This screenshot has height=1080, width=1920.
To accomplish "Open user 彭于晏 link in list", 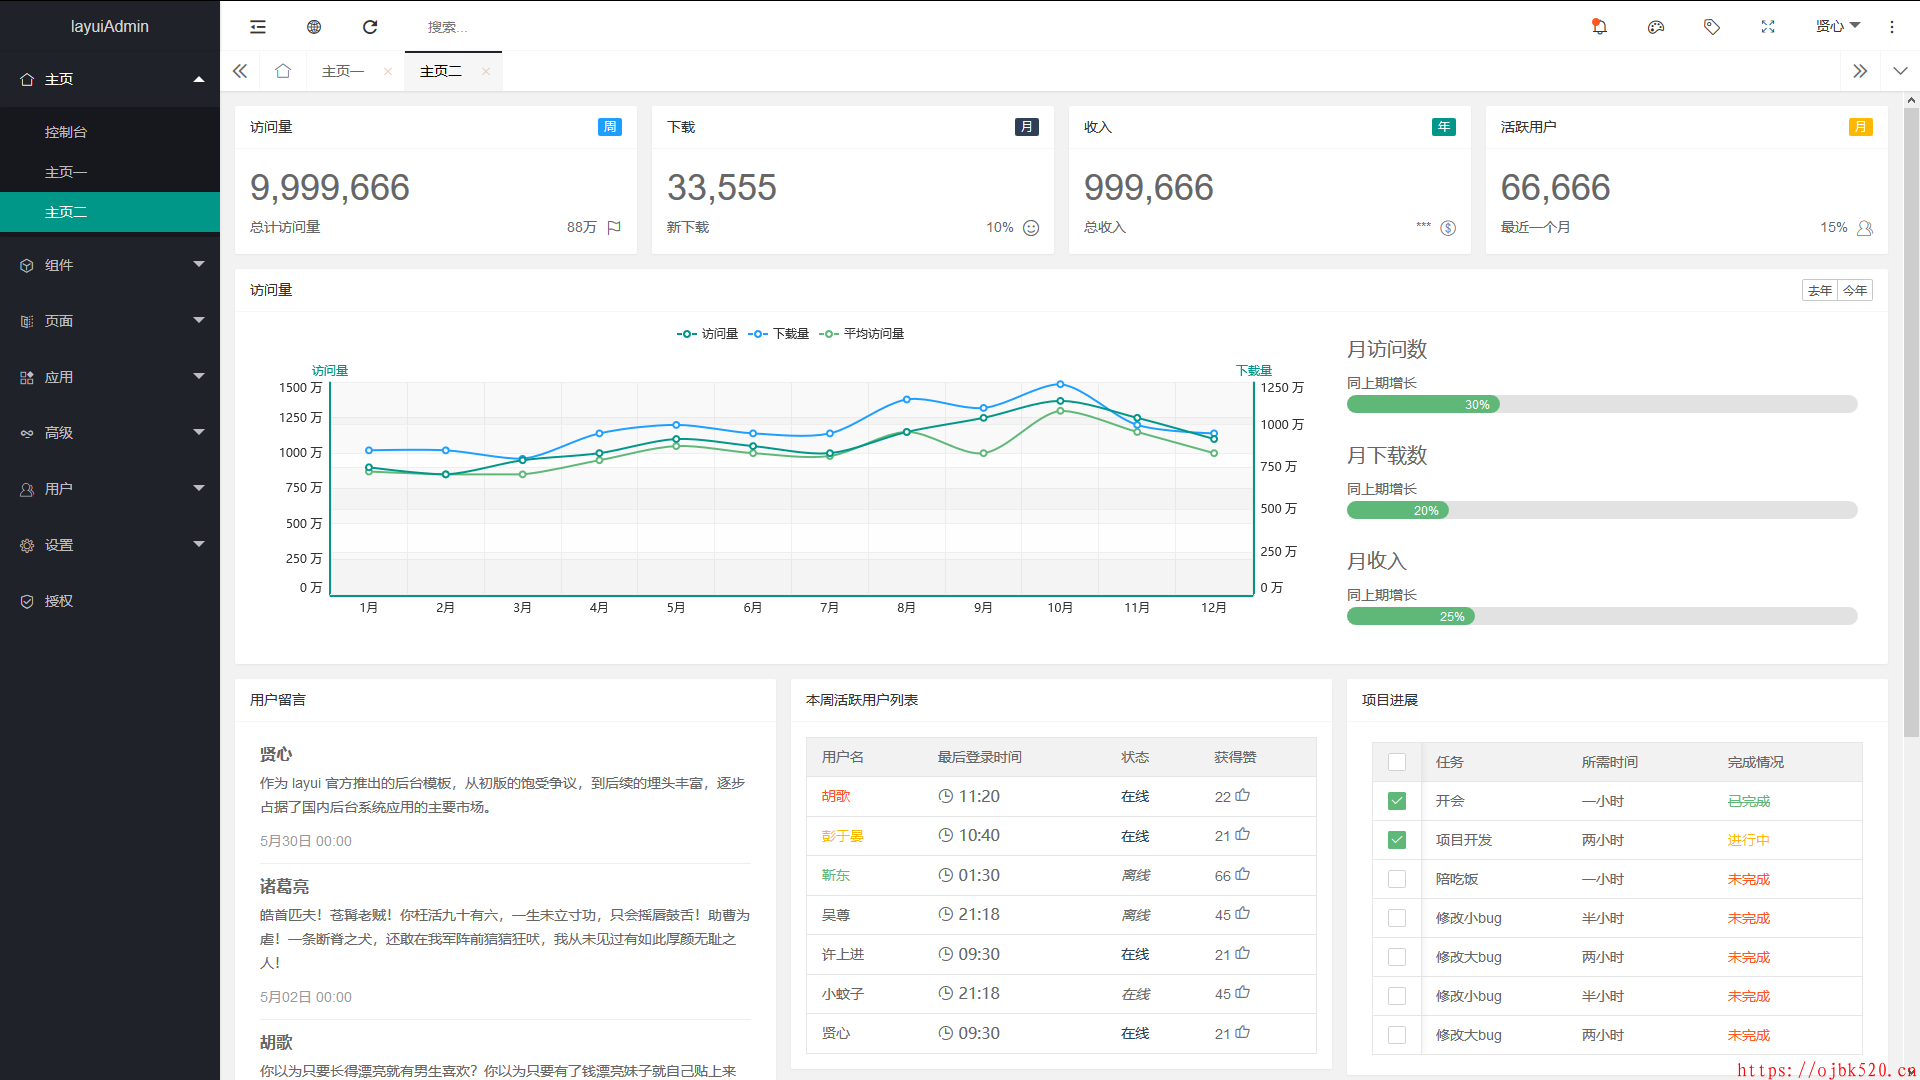I will (x=843, y=836).
